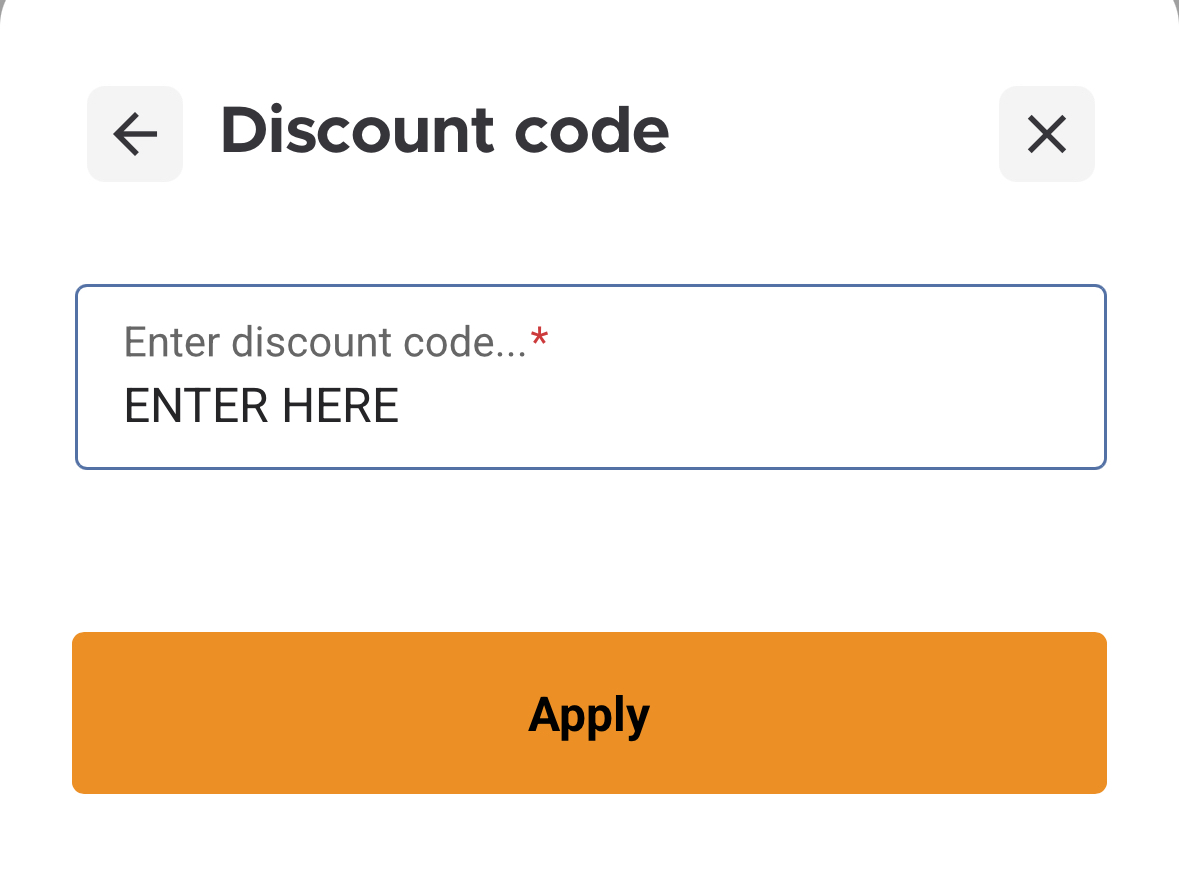
Task: Apply the entered discount code
Action: pyautogui.click(x=589, y=713)
